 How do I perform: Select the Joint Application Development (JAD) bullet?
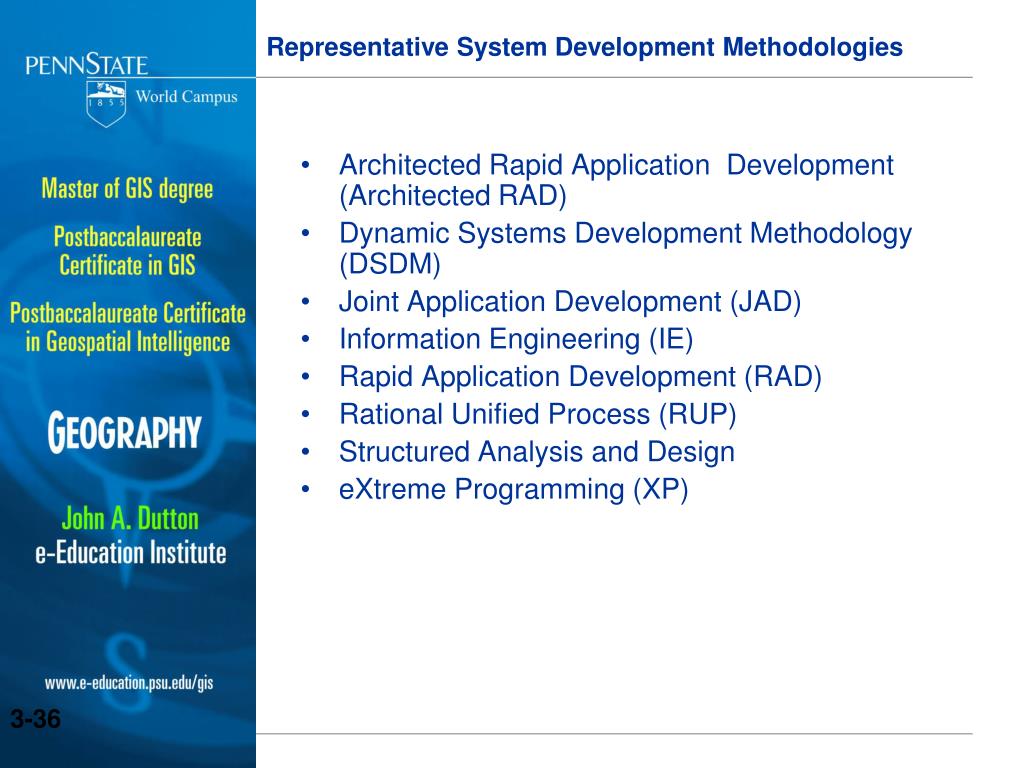pos(569,302)
